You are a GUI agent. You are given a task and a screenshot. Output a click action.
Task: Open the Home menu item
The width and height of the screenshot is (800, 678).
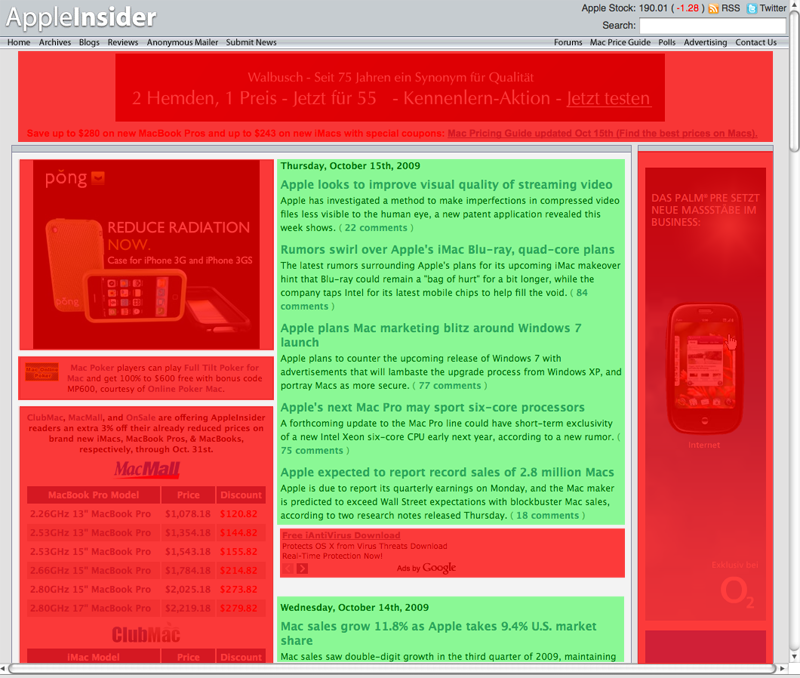18,42
